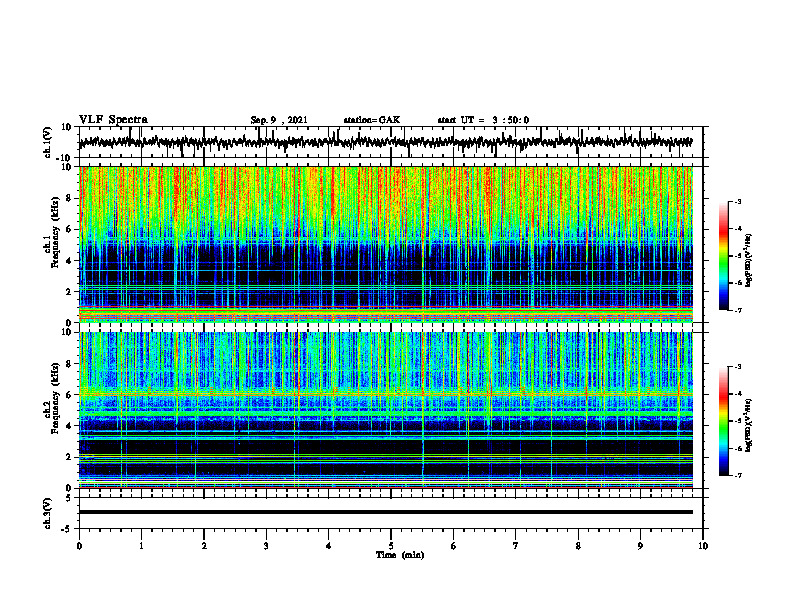This screenshot has height=612, width=792.
Task: Click tick label 6 on the time axis
Action: click(x=453, y=546)
